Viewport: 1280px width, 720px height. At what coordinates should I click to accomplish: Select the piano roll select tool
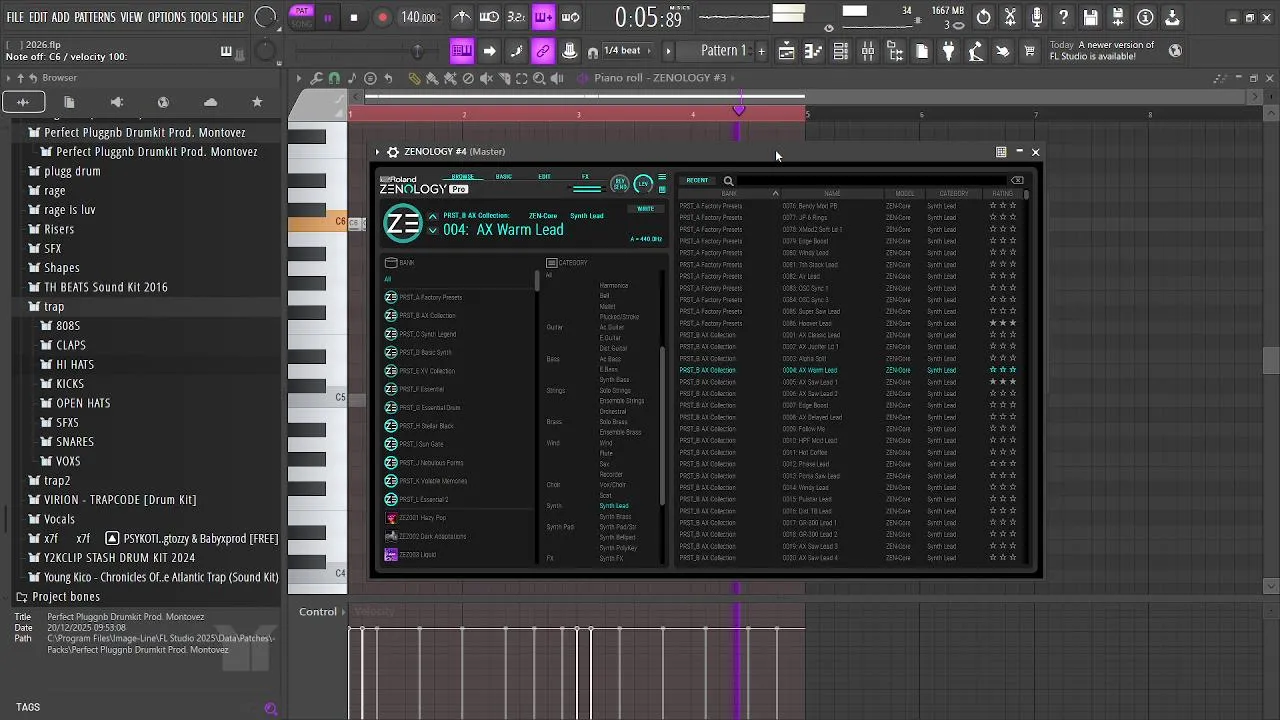coord(521,78)
